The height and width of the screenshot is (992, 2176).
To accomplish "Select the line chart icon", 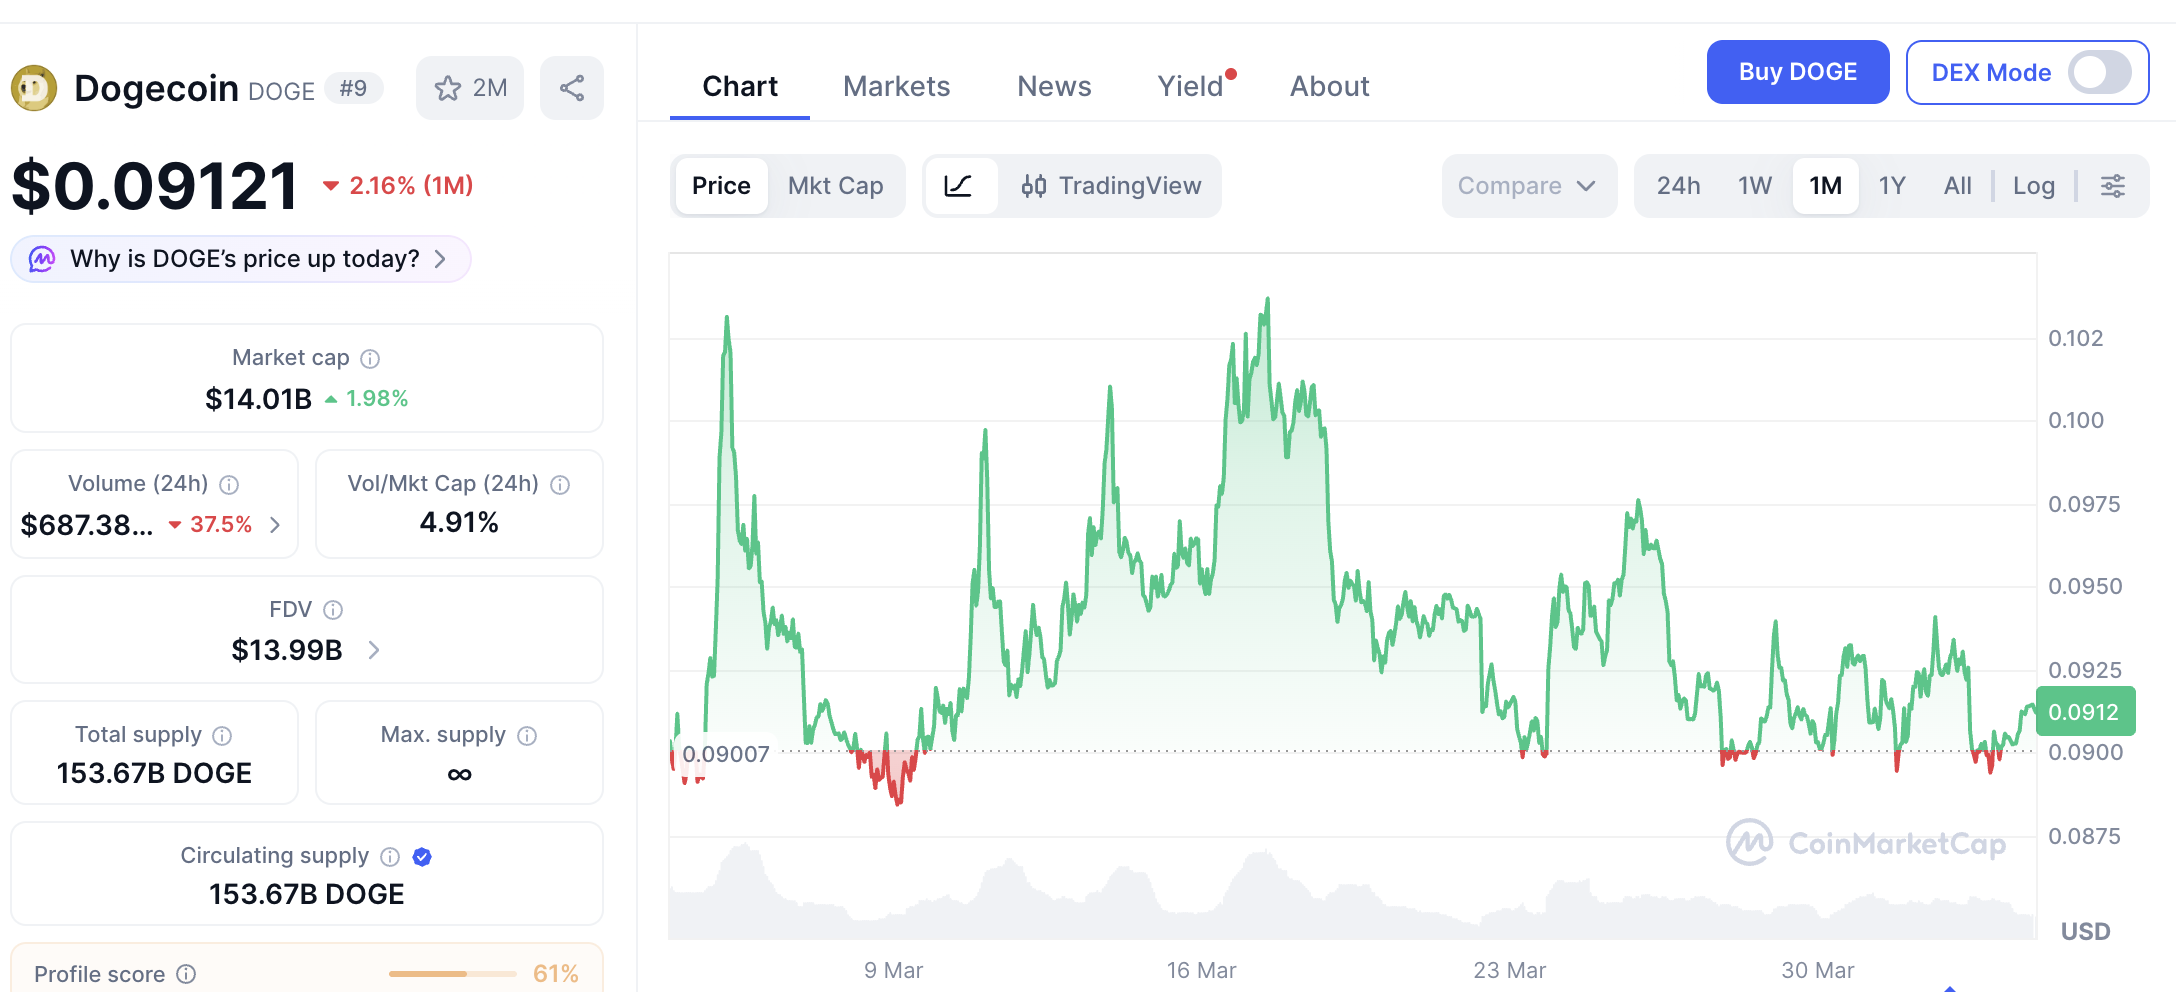I will point(959,186).
